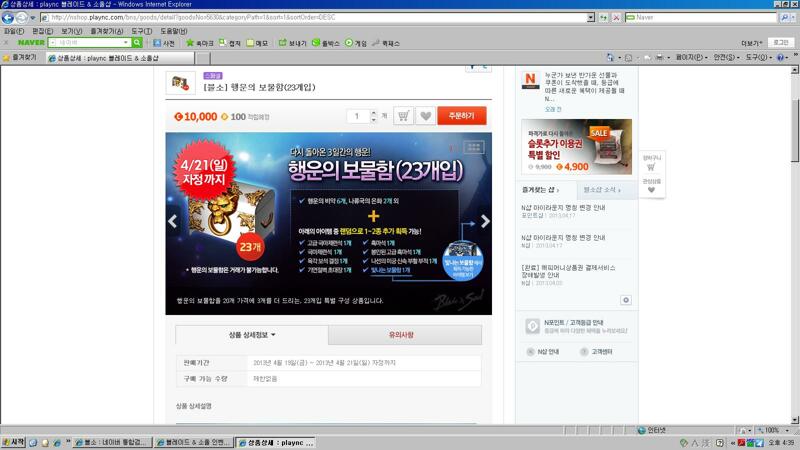This screenshot has width=800, height=450.
Task: Click the quantity spinner arrows
Action: 373,116
